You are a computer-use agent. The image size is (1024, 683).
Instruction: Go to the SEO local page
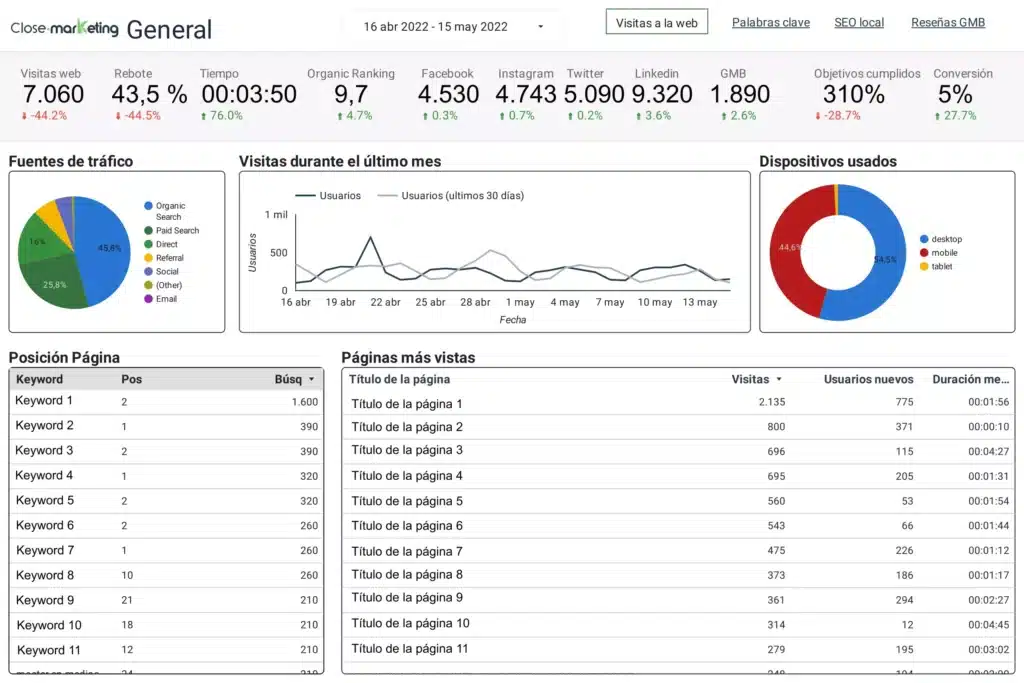(859, 22)
